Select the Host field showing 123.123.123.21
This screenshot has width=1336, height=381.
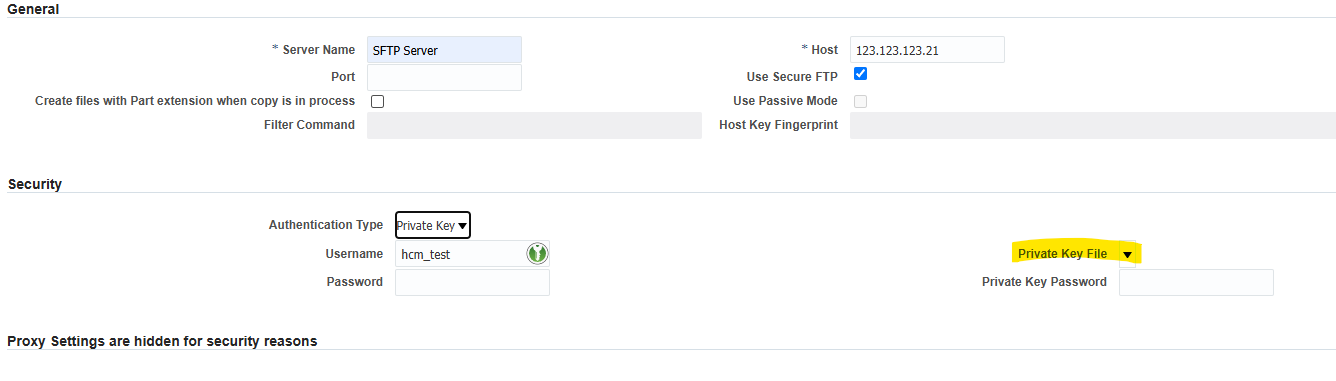click(x=927, y=50)
